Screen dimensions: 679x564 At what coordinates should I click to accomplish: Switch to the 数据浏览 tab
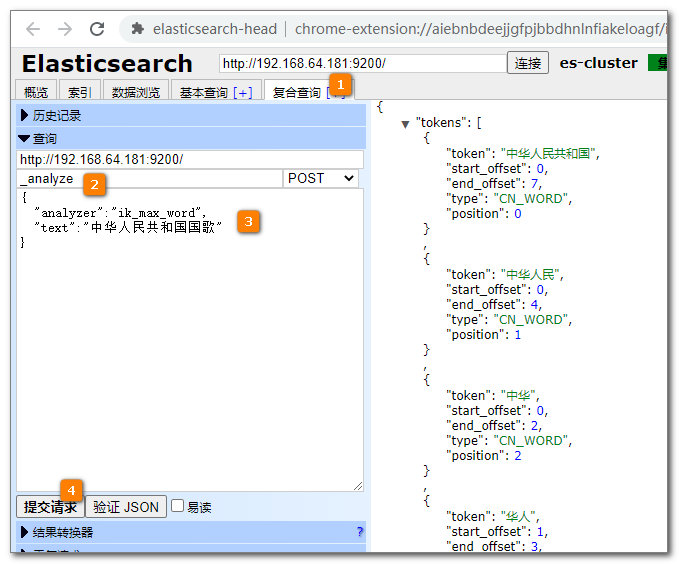(136, 91)
